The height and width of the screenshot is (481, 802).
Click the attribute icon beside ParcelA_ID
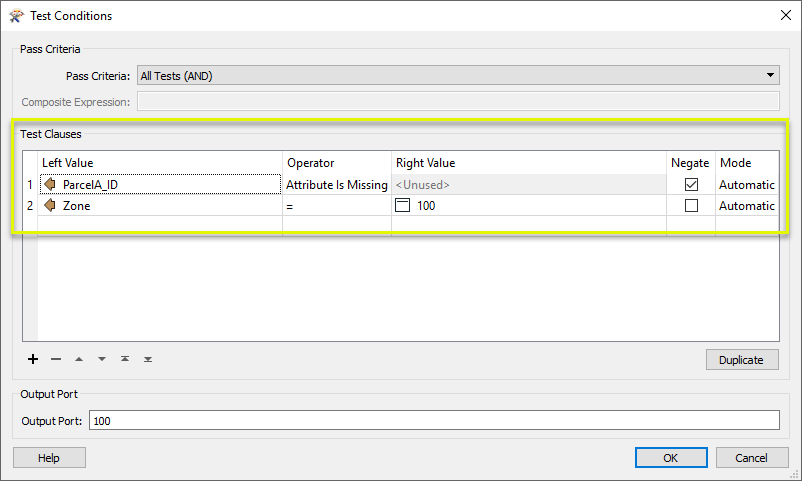(50, 184)
